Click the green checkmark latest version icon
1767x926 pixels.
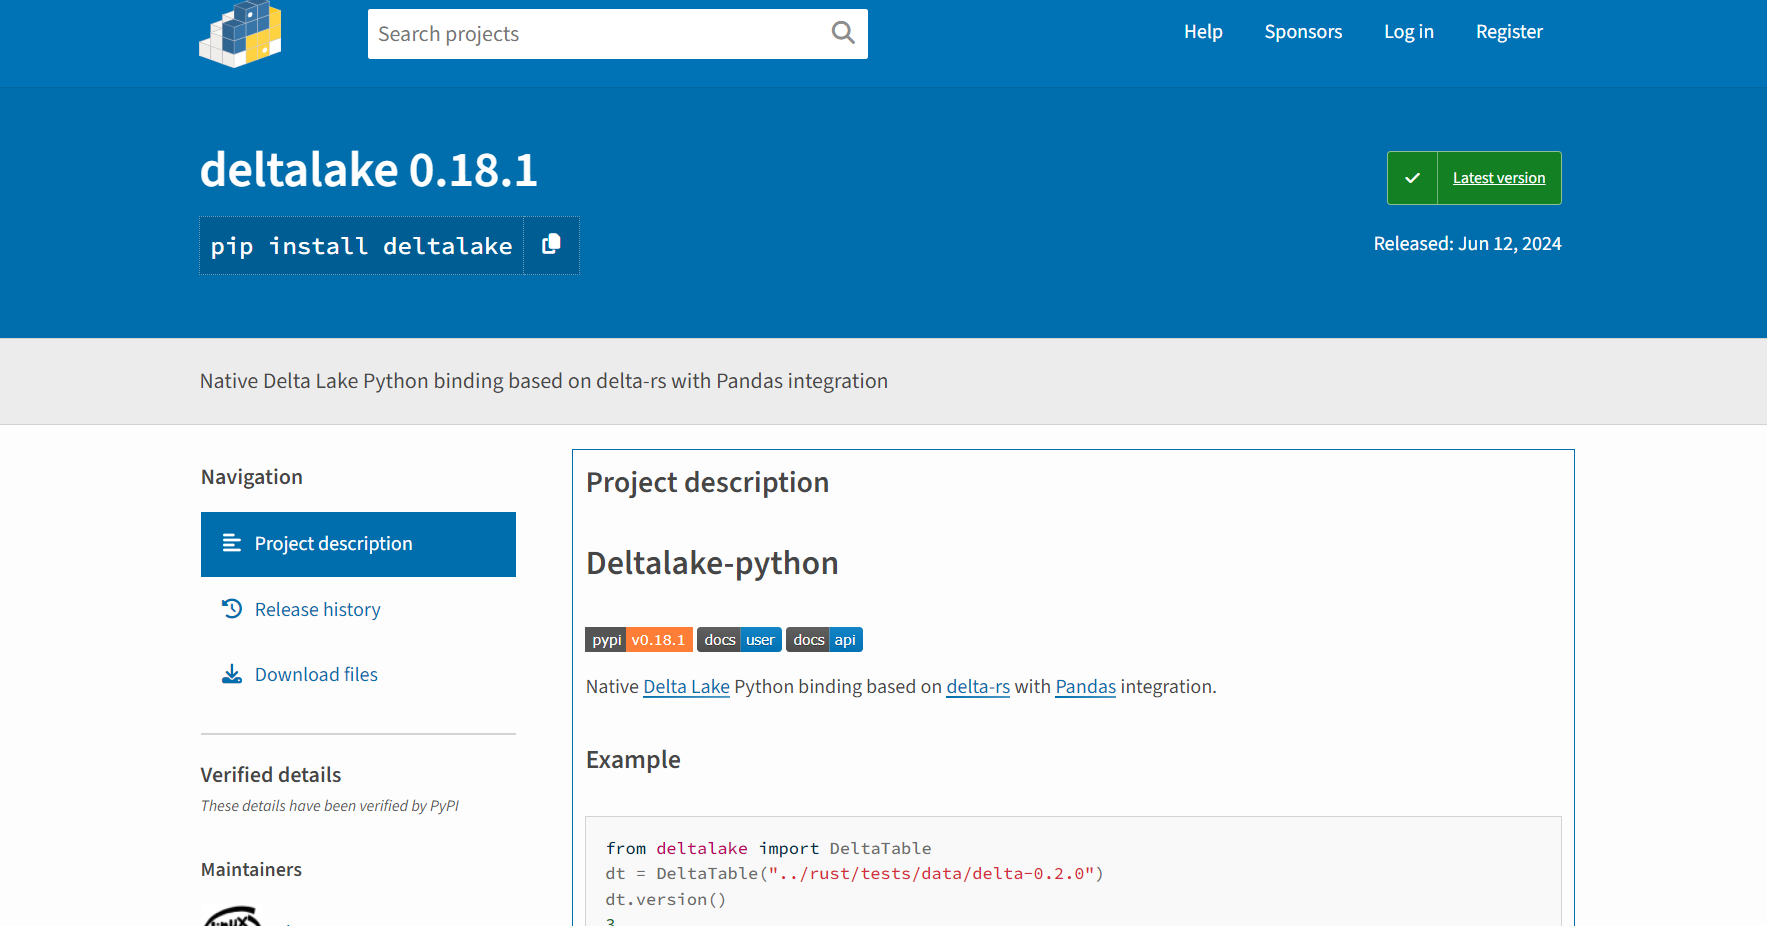click(1412, 178)
